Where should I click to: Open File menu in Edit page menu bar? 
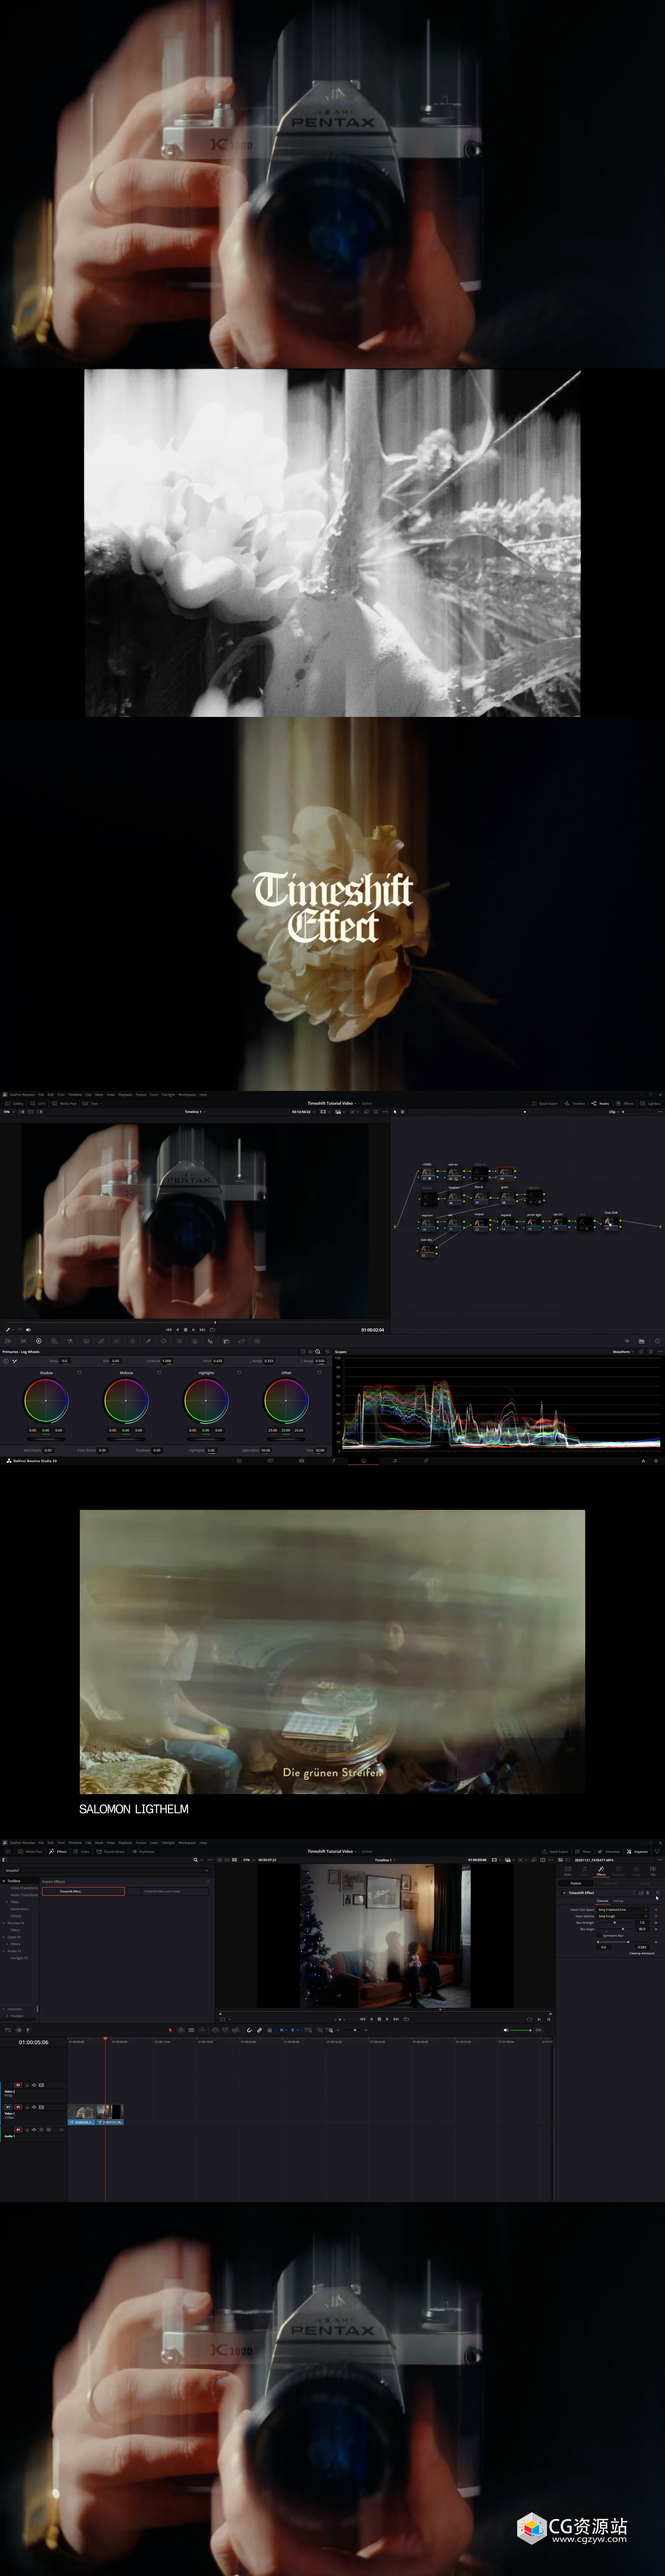coord(41,1843)
